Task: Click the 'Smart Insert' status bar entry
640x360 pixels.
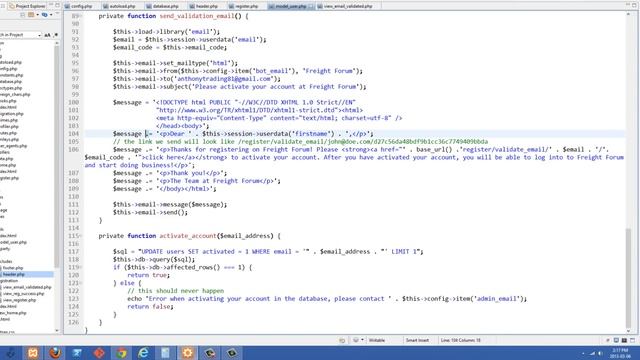Action: pyautogui.click(x=417, y=340)
